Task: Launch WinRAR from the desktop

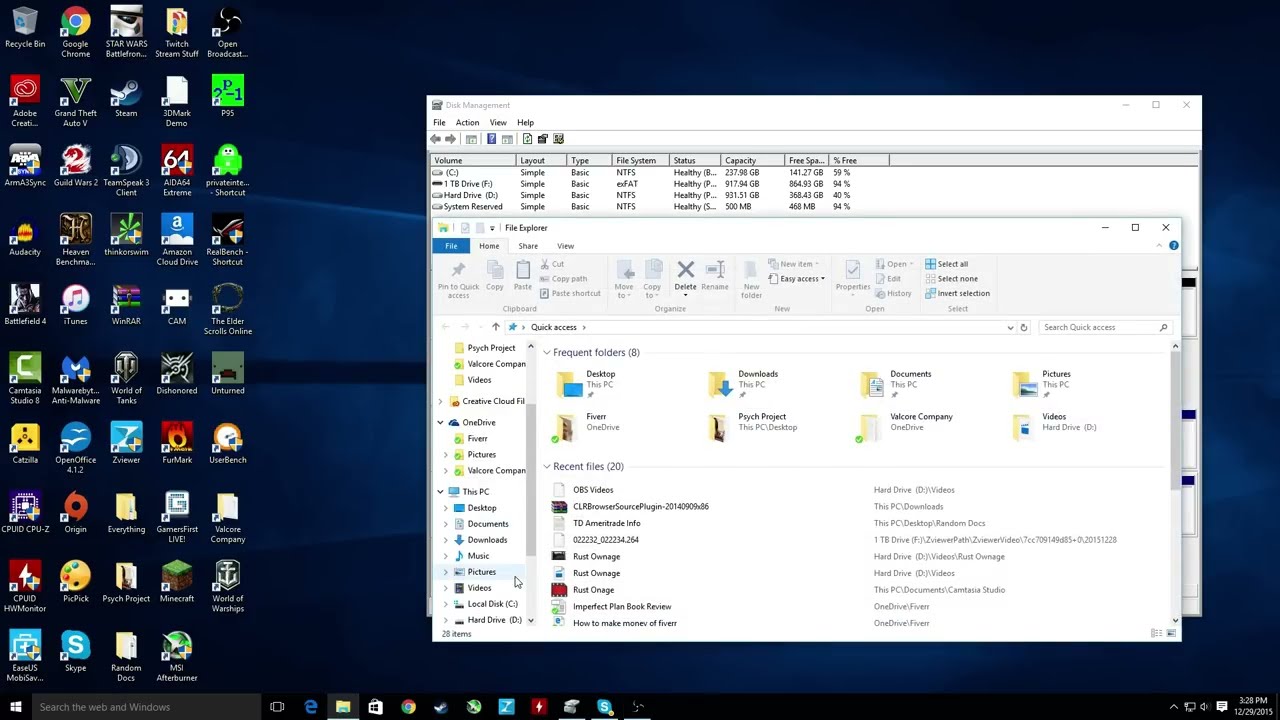Action: [126, 306]
